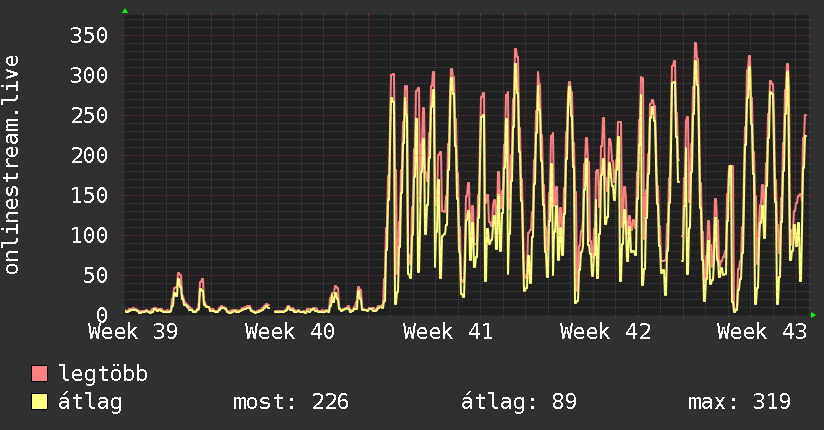The width and height of the screenshot is (824, 430).
Task: Click the 50 y-axis tick label
Action: click(96, 275)
